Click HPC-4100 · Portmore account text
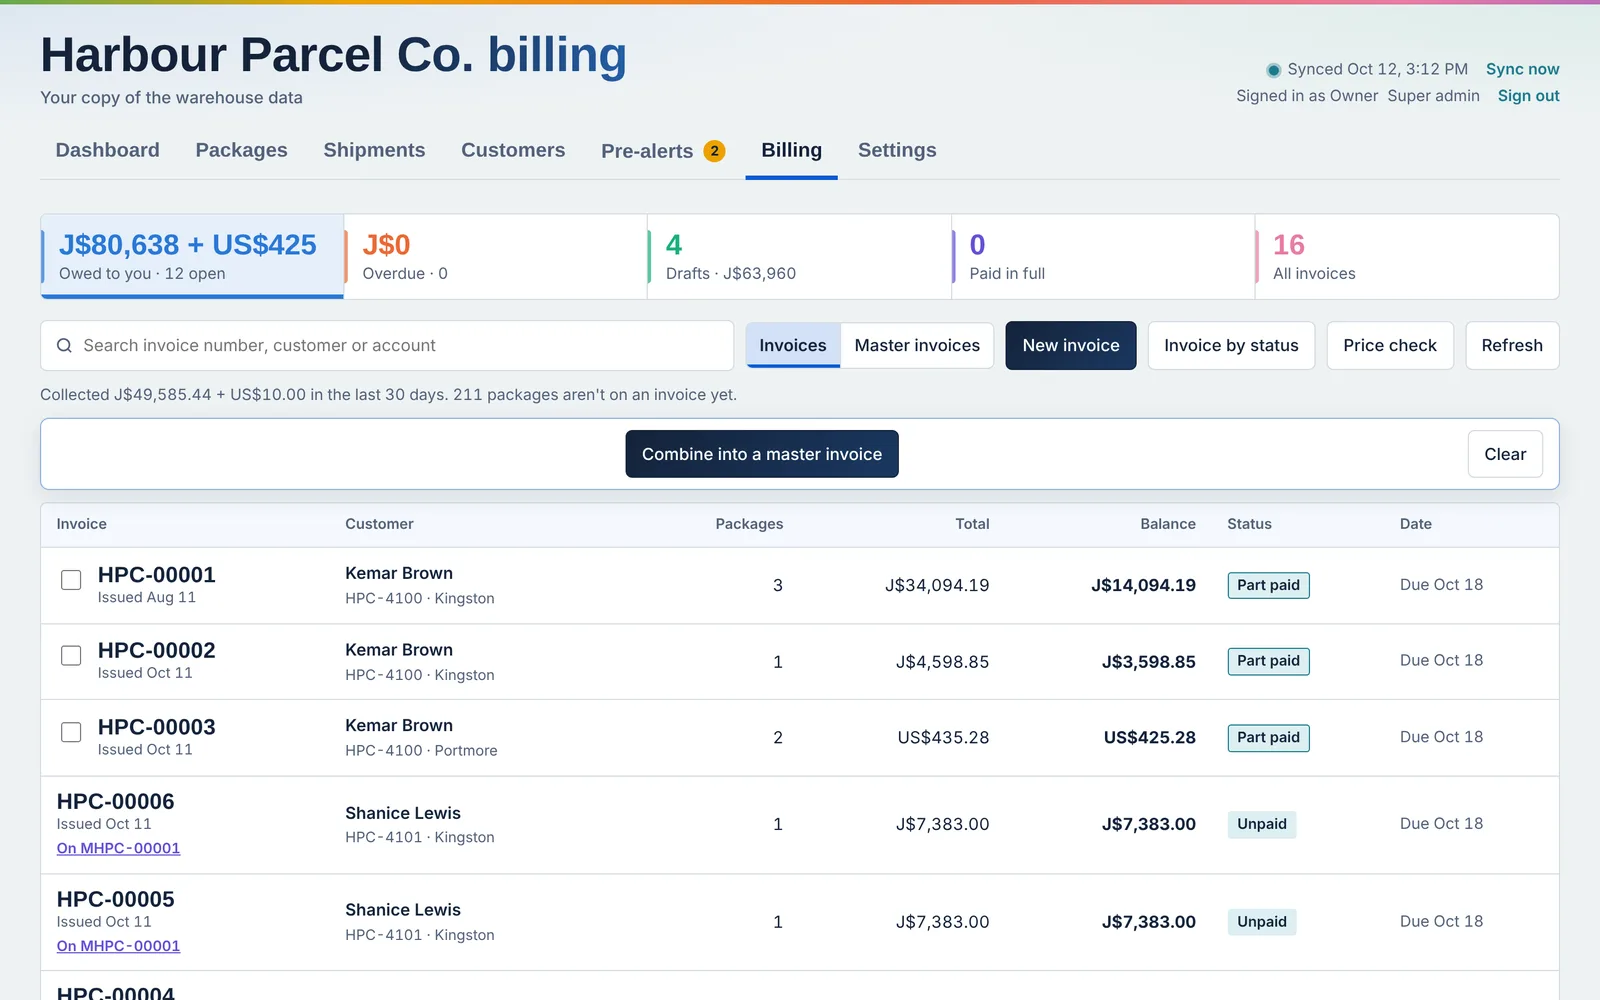Viewport: 1600px width, 1000px height. (421, 751)
